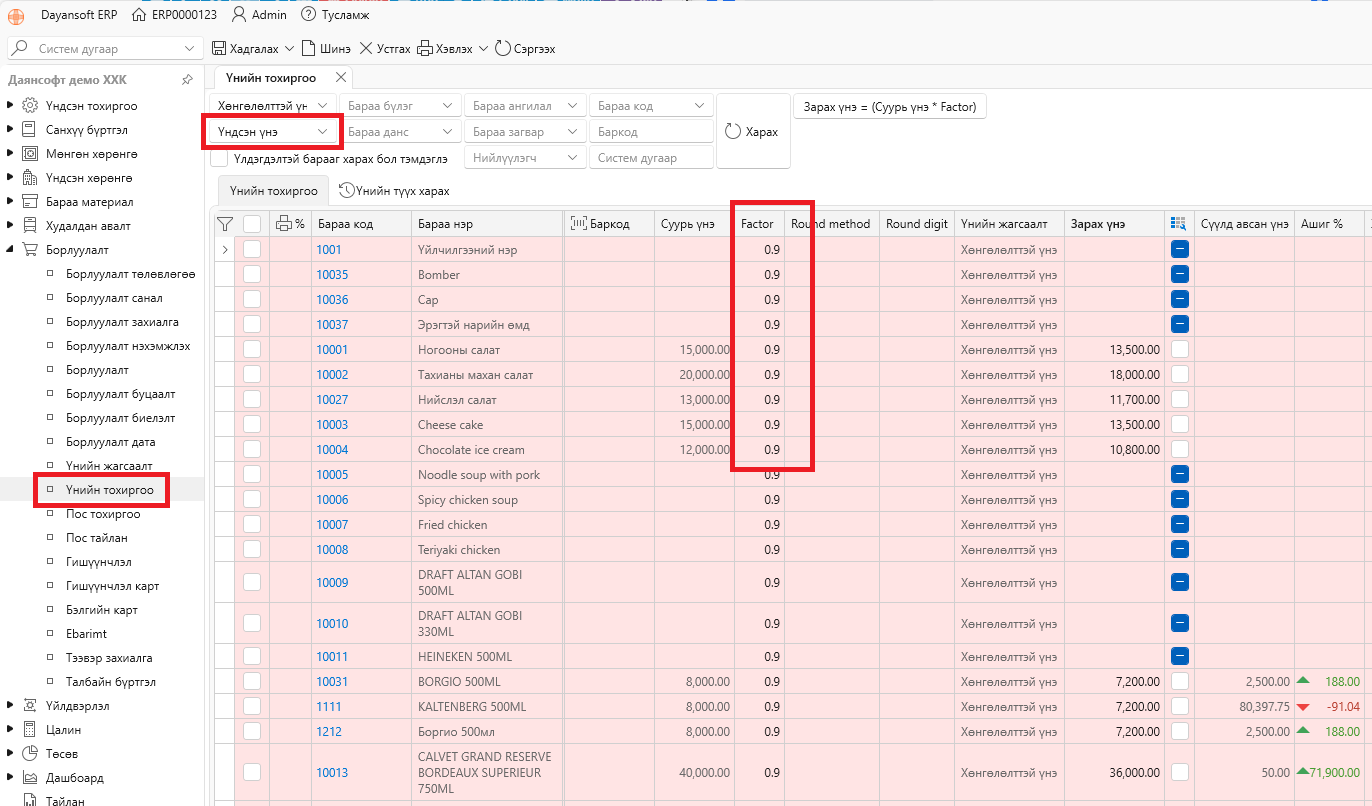Click the Шинэ new document icon

pyautogui.click(x=308, y=48)
